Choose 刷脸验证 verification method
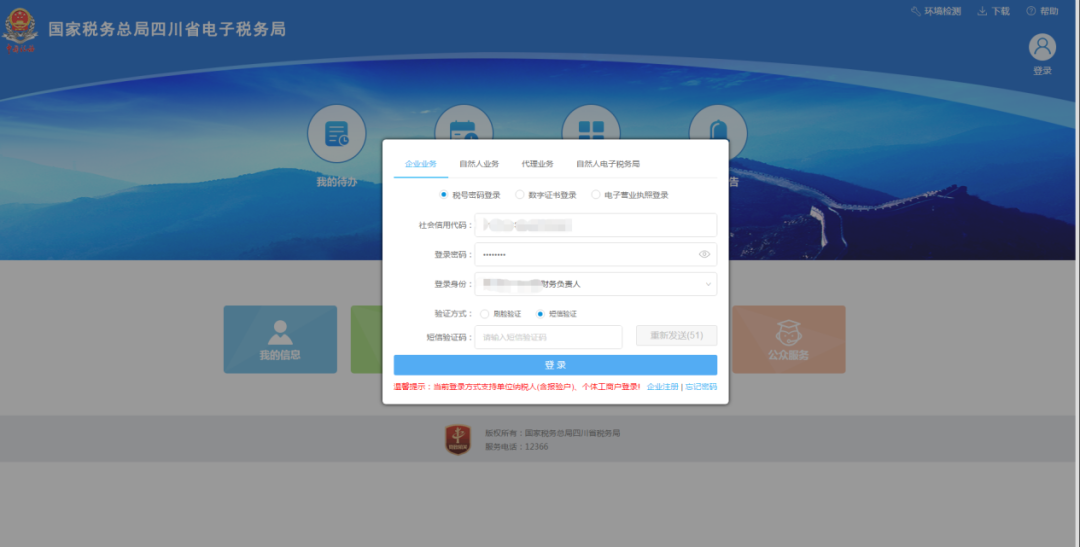This screenshot has width=1080, height=547. click(485, 314)
